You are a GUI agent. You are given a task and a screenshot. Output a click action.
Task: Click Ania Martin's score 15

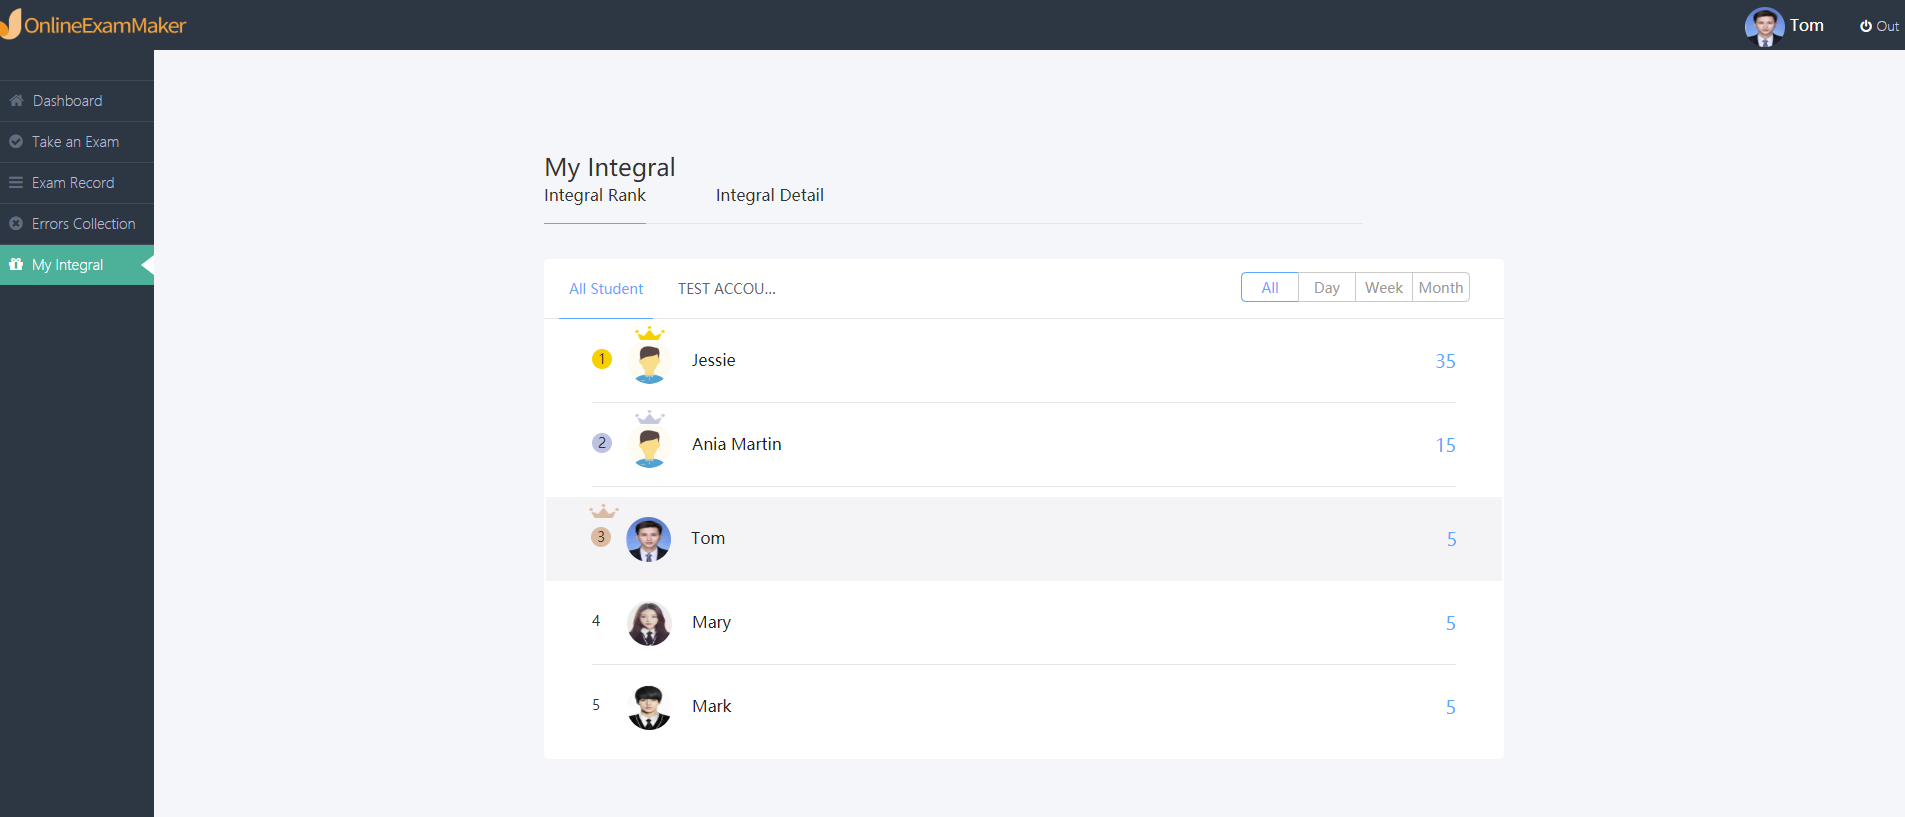[x=1446, y=445]
